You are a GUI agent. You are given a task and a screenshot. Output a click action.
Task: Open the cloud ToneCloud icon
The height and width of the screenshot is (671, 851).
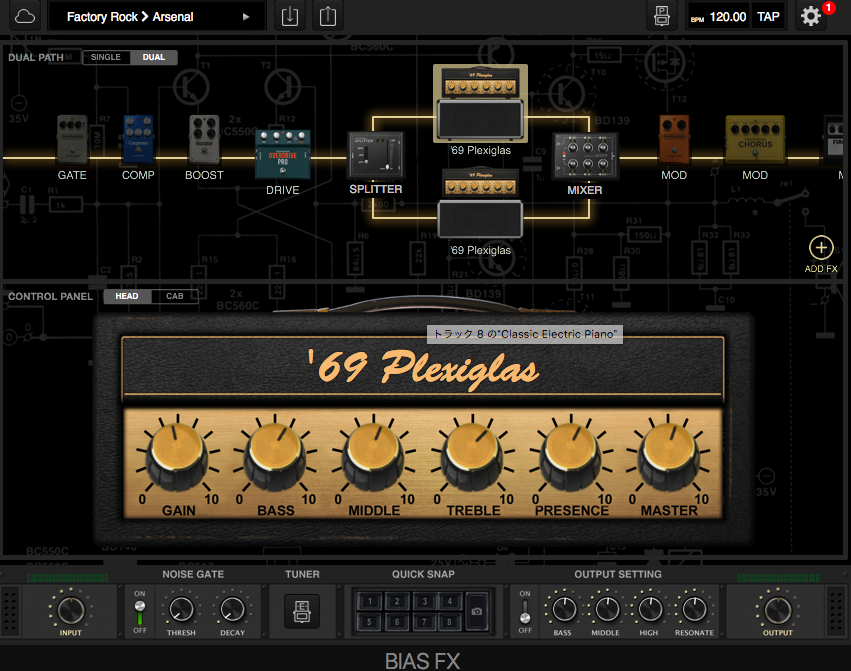24,17
